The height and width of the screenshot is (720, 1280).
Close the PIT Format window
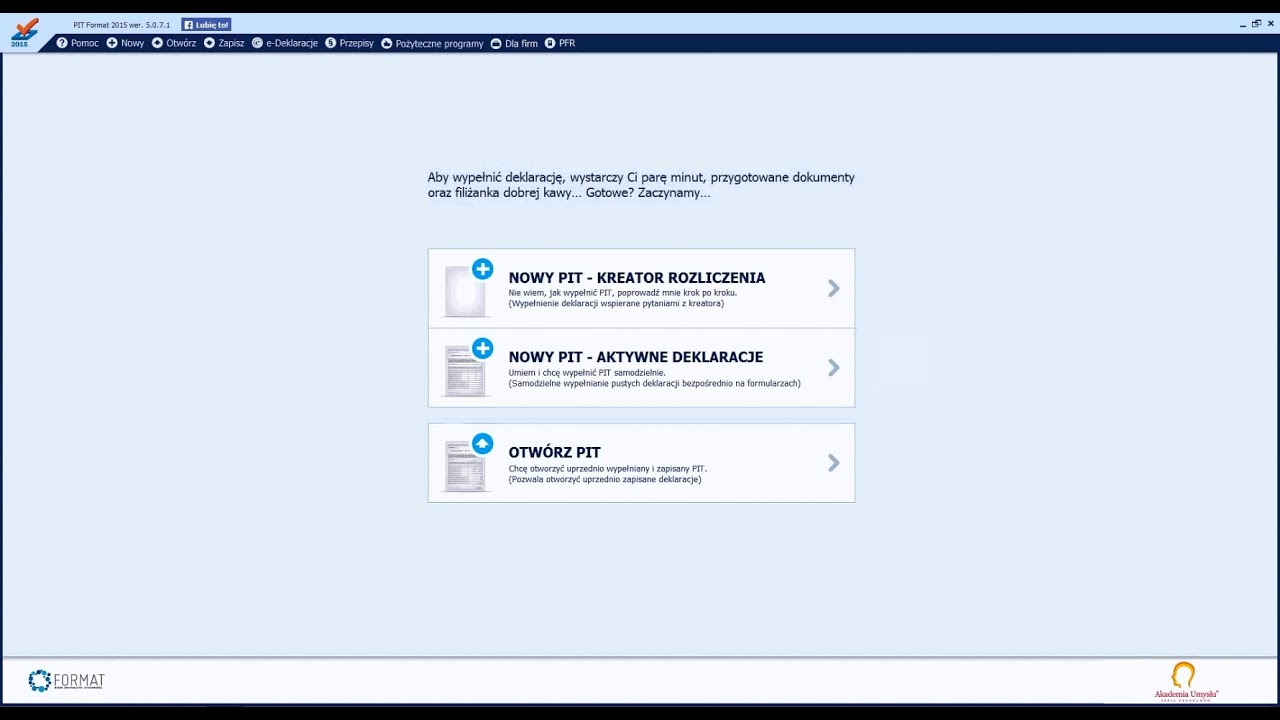[1270, 24]
